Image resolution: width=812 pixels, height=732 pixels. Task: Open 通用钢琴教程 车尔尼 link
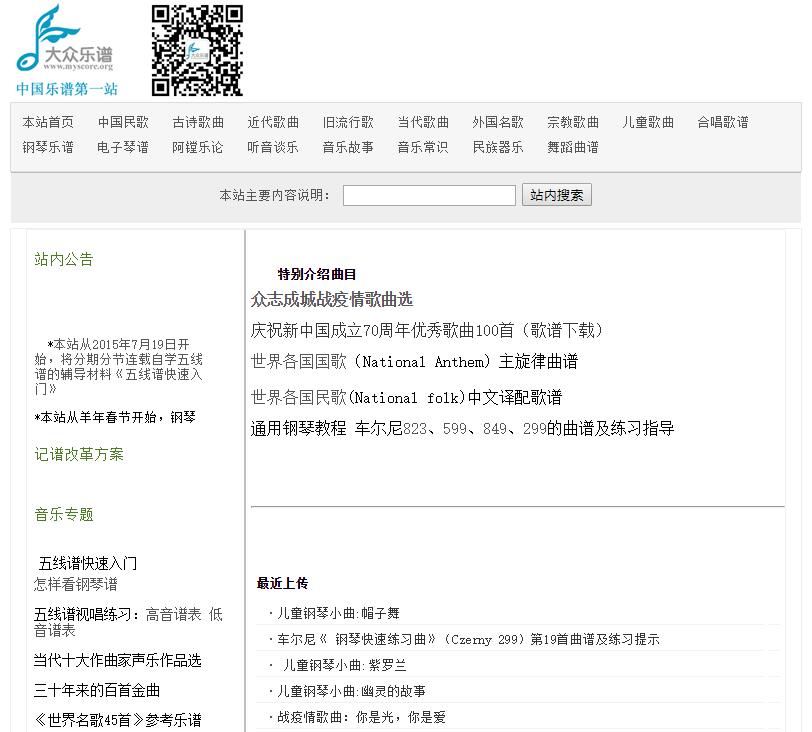click(462, 428)
